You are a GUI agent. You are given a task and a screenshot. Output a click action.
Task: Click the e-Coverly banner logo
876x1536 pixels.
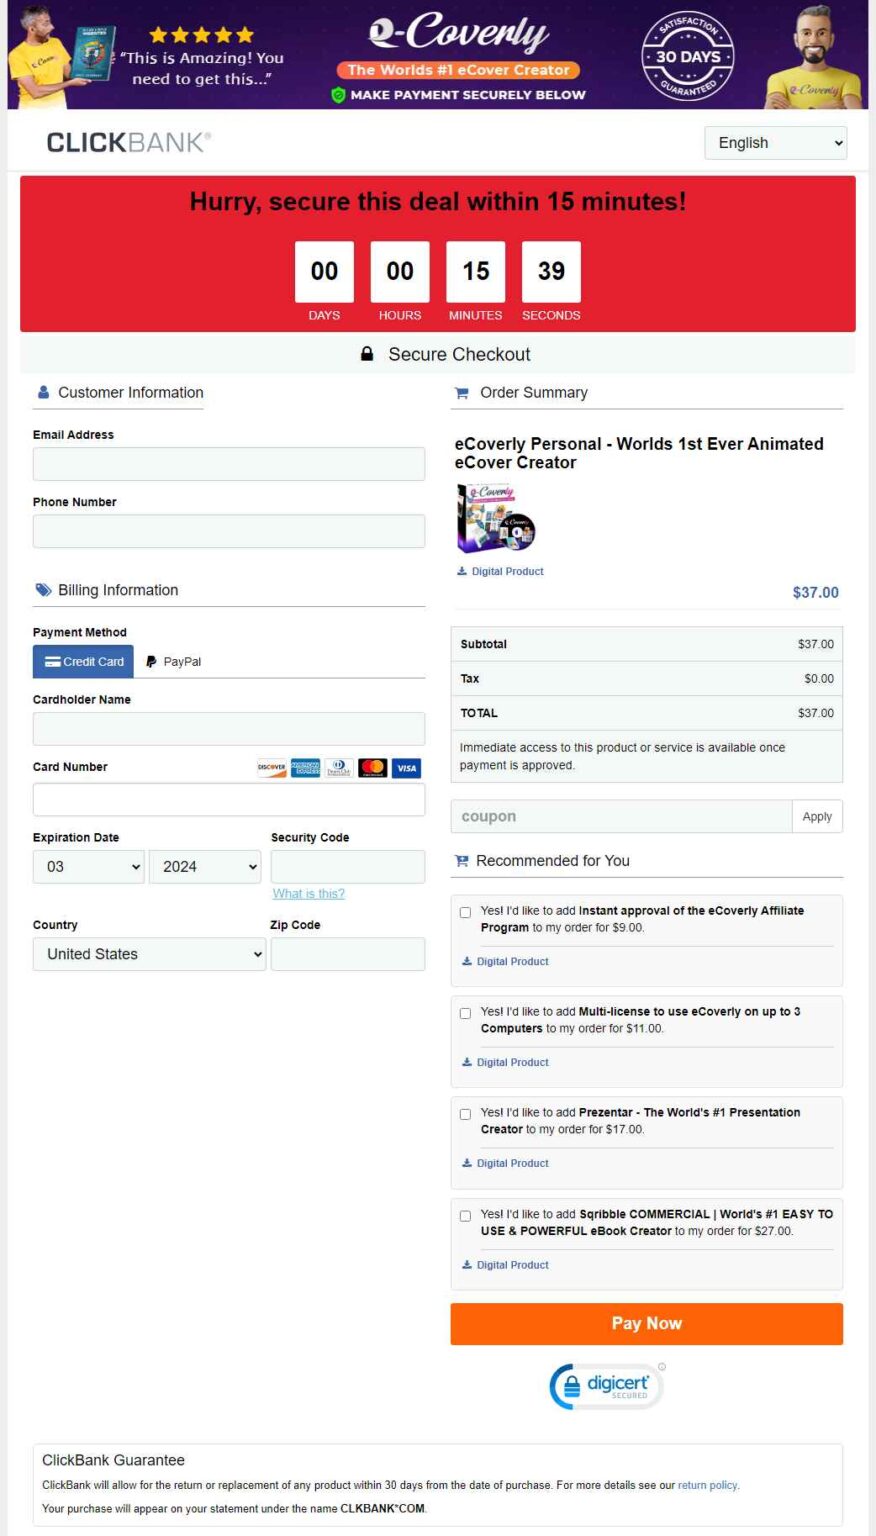pyautogui.click(x=458, y=33)
